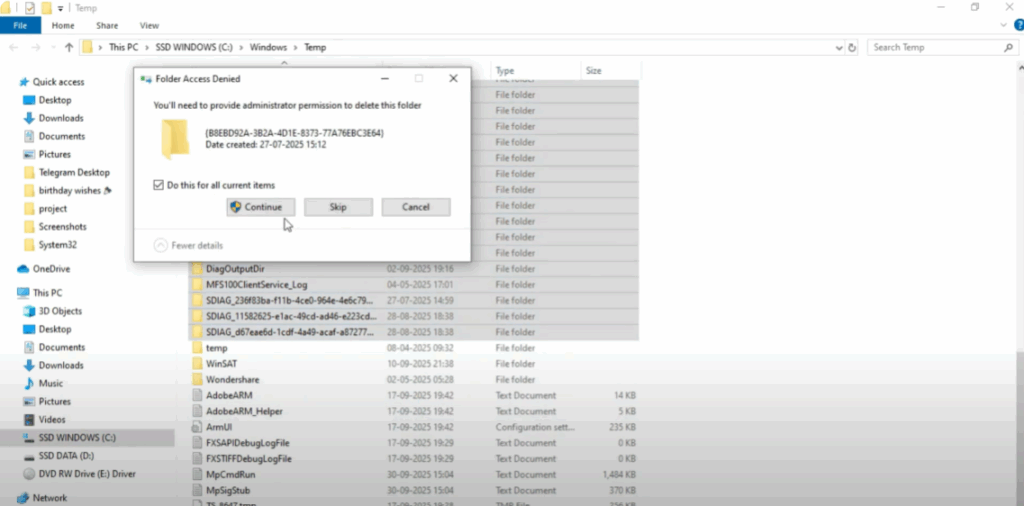Refresh the Temp folder view
Viewport: 1024px width, 506px height.
point(852,48)
